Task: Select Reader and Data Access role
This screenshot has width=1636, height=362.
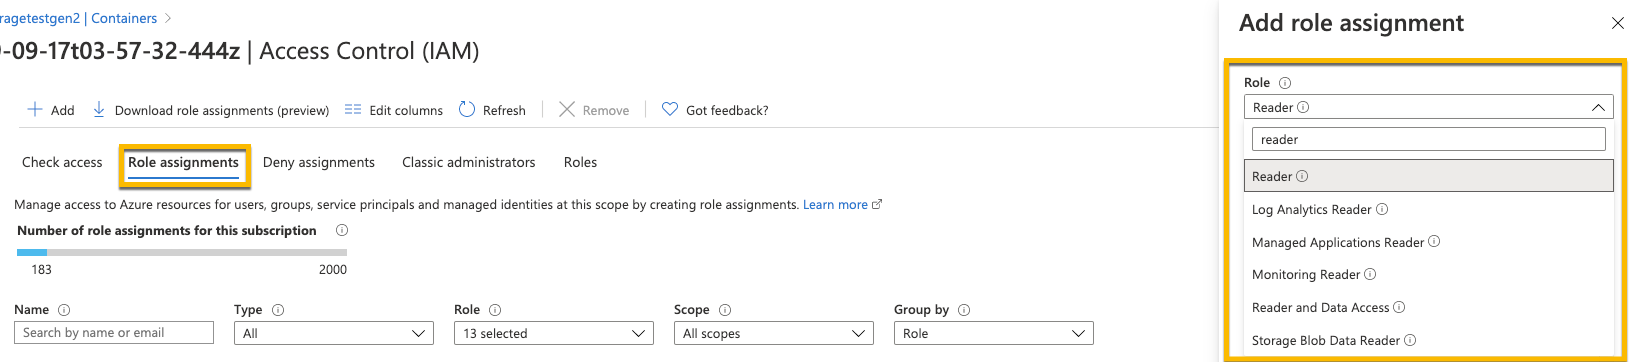Action: tap(1429, 307)
